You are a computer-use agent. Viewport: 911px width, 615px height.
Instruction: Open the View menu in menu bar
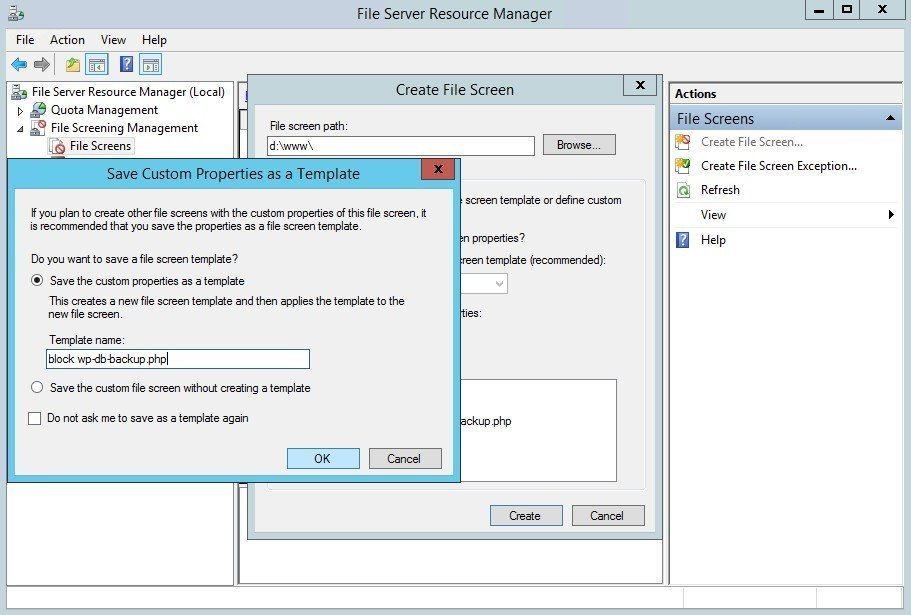[x=113, y=40]
